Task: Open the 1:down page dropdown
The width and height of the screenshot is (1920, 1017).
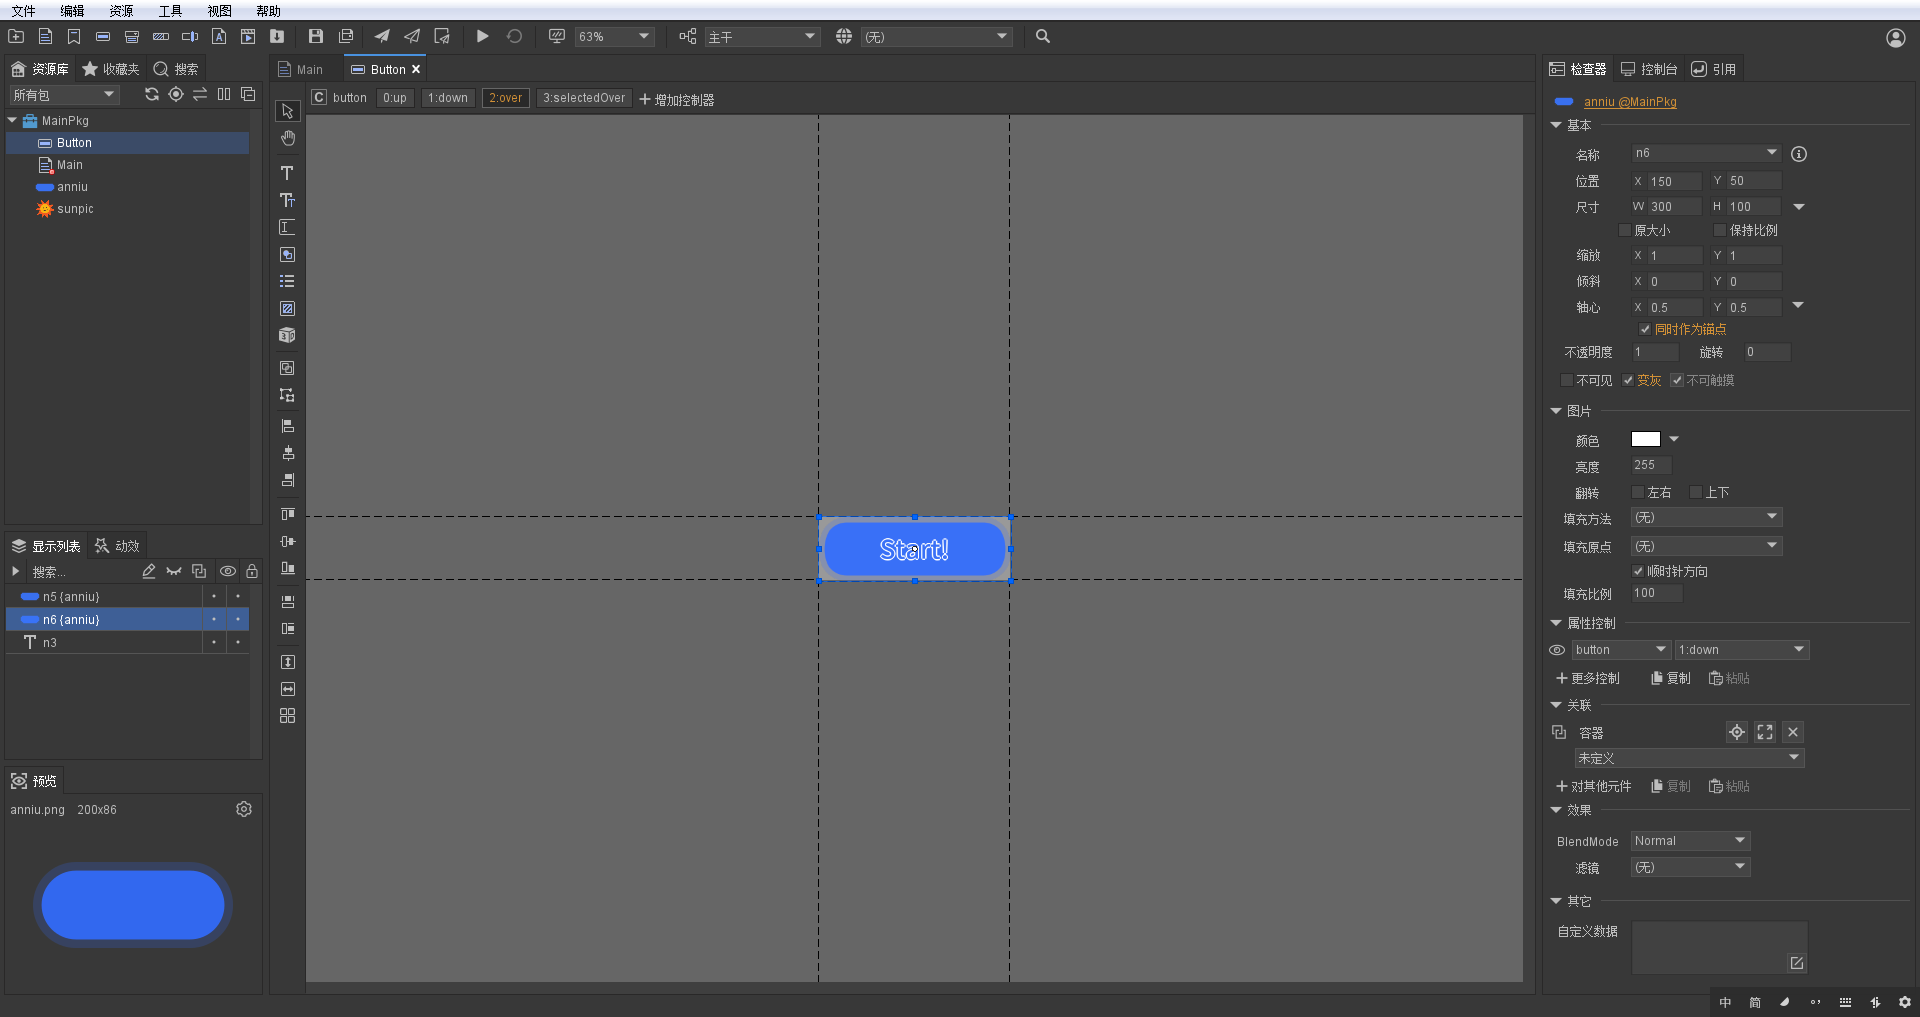Action: pos(1743,650)
